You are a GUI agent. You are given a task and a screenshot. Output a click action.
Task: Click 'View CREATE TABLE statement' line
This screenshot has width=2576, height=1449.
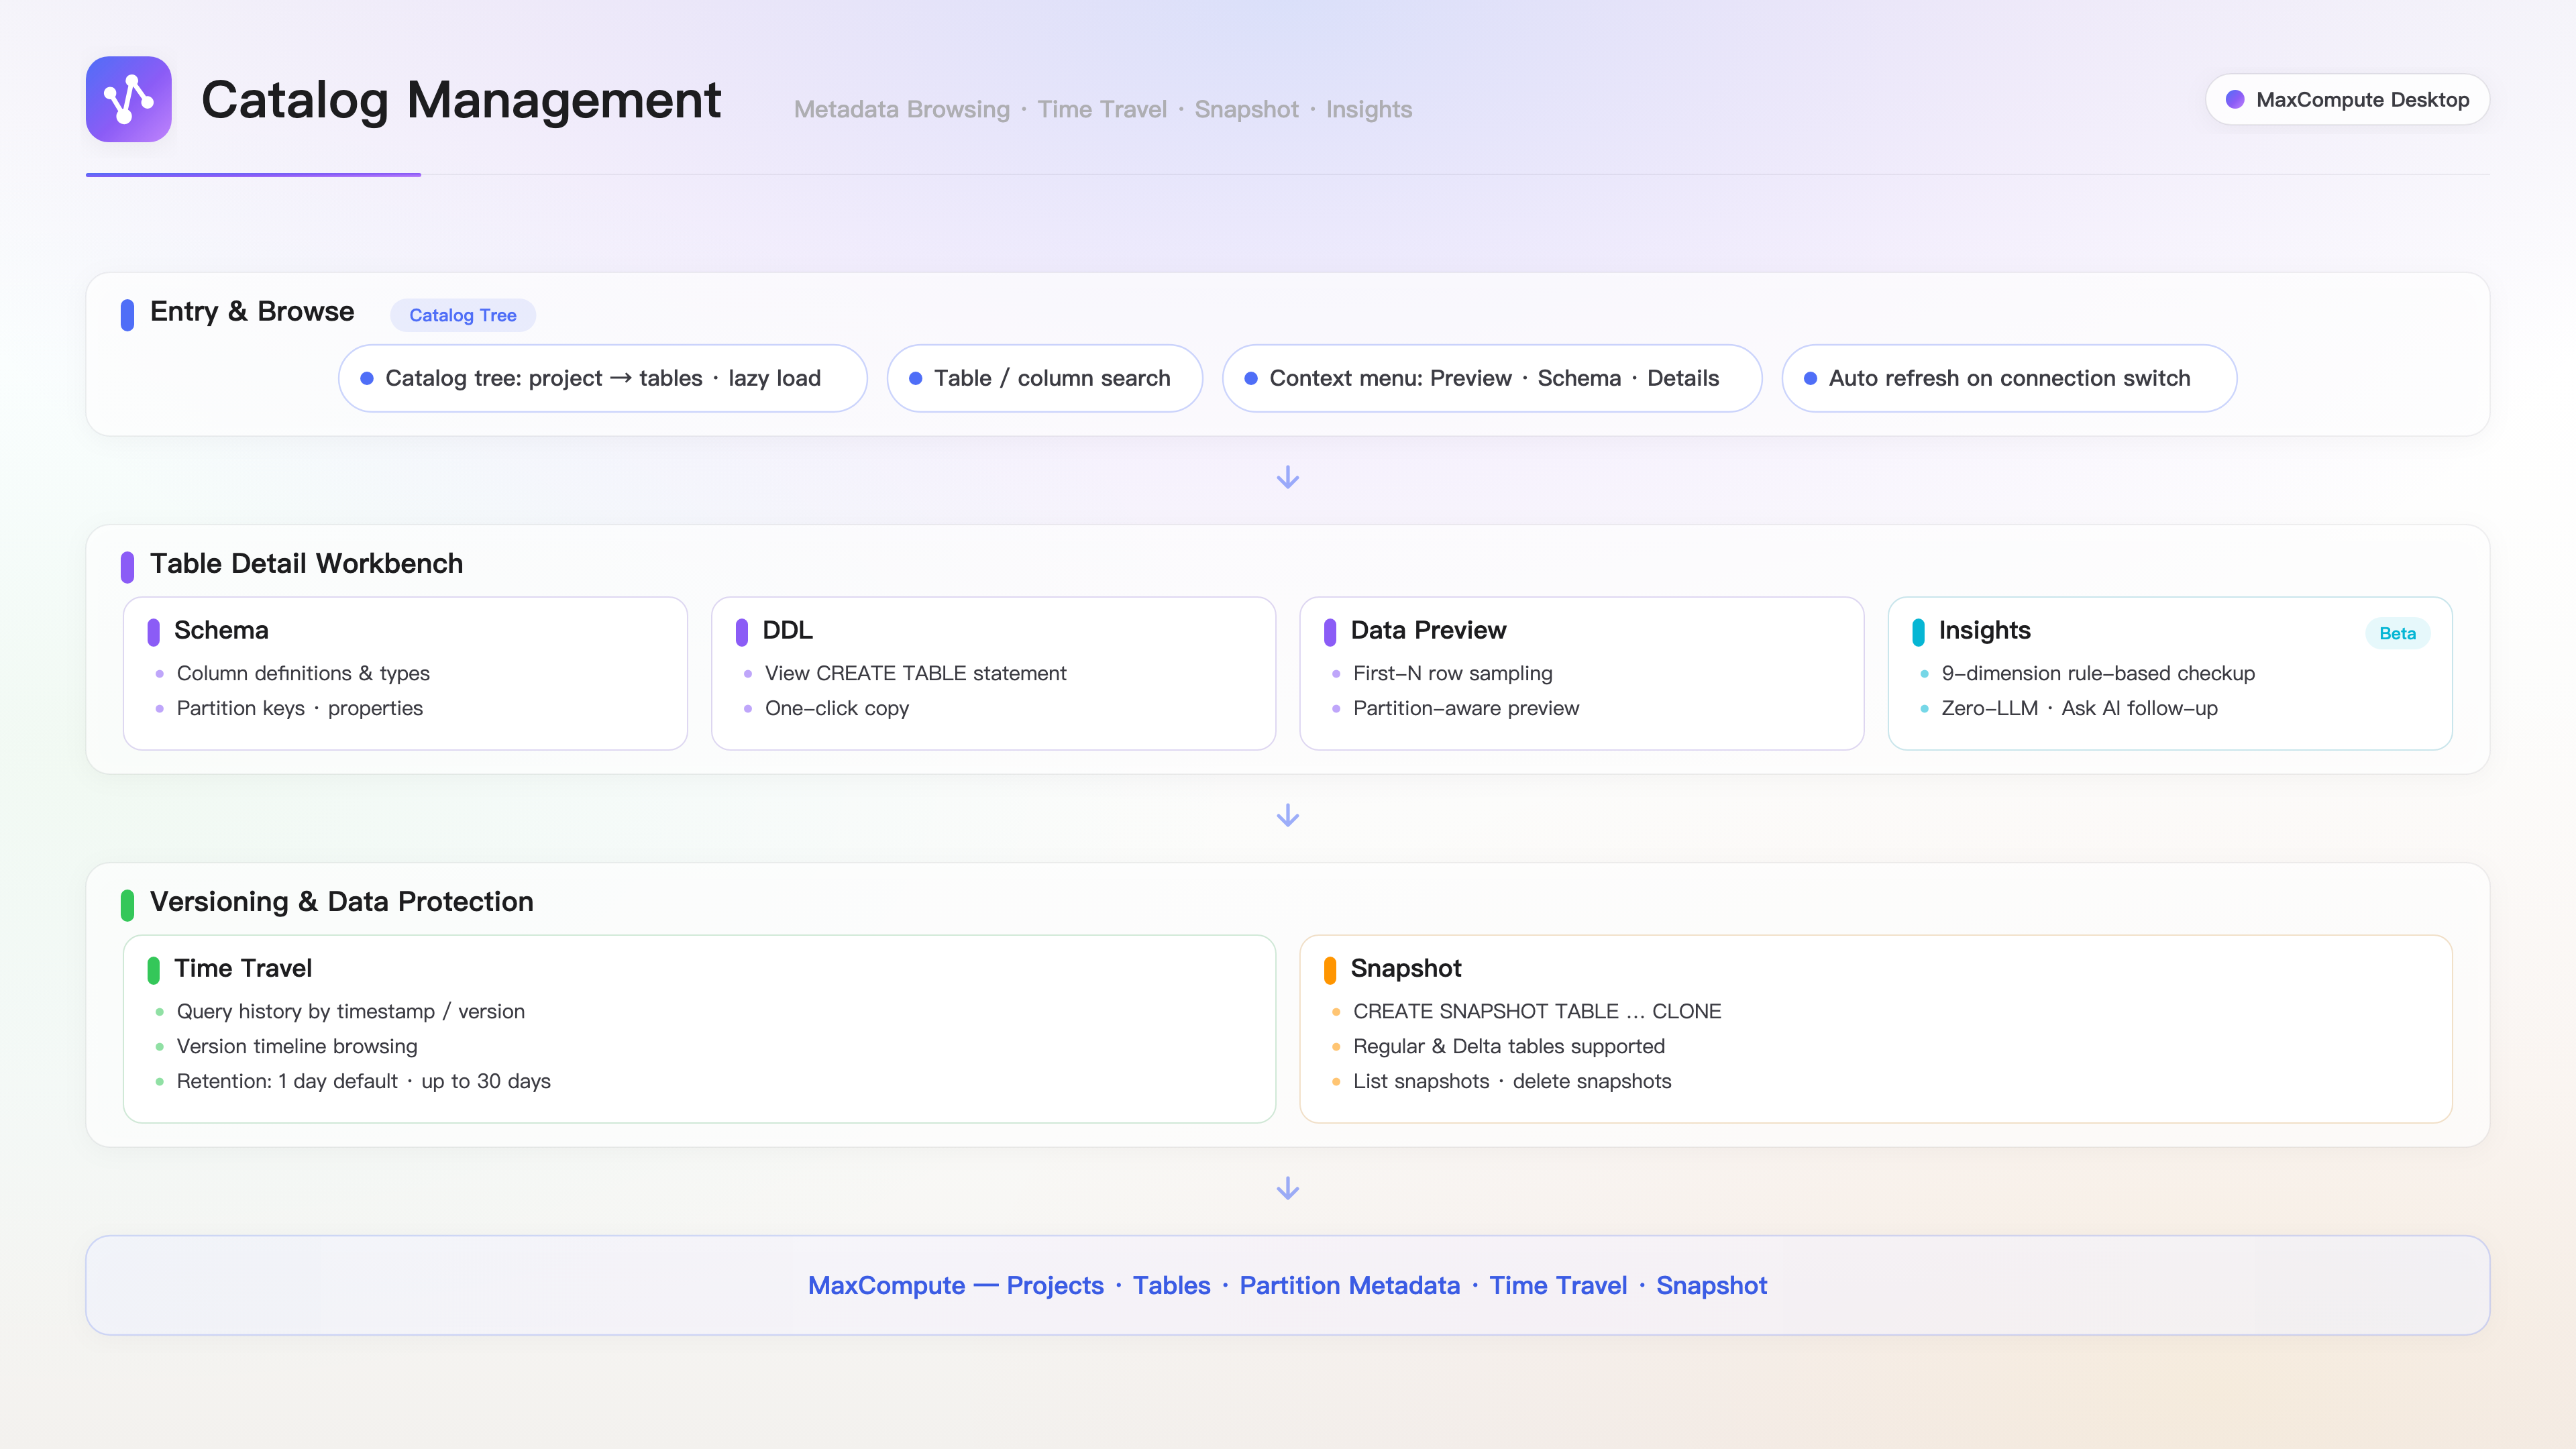(915, 673)
